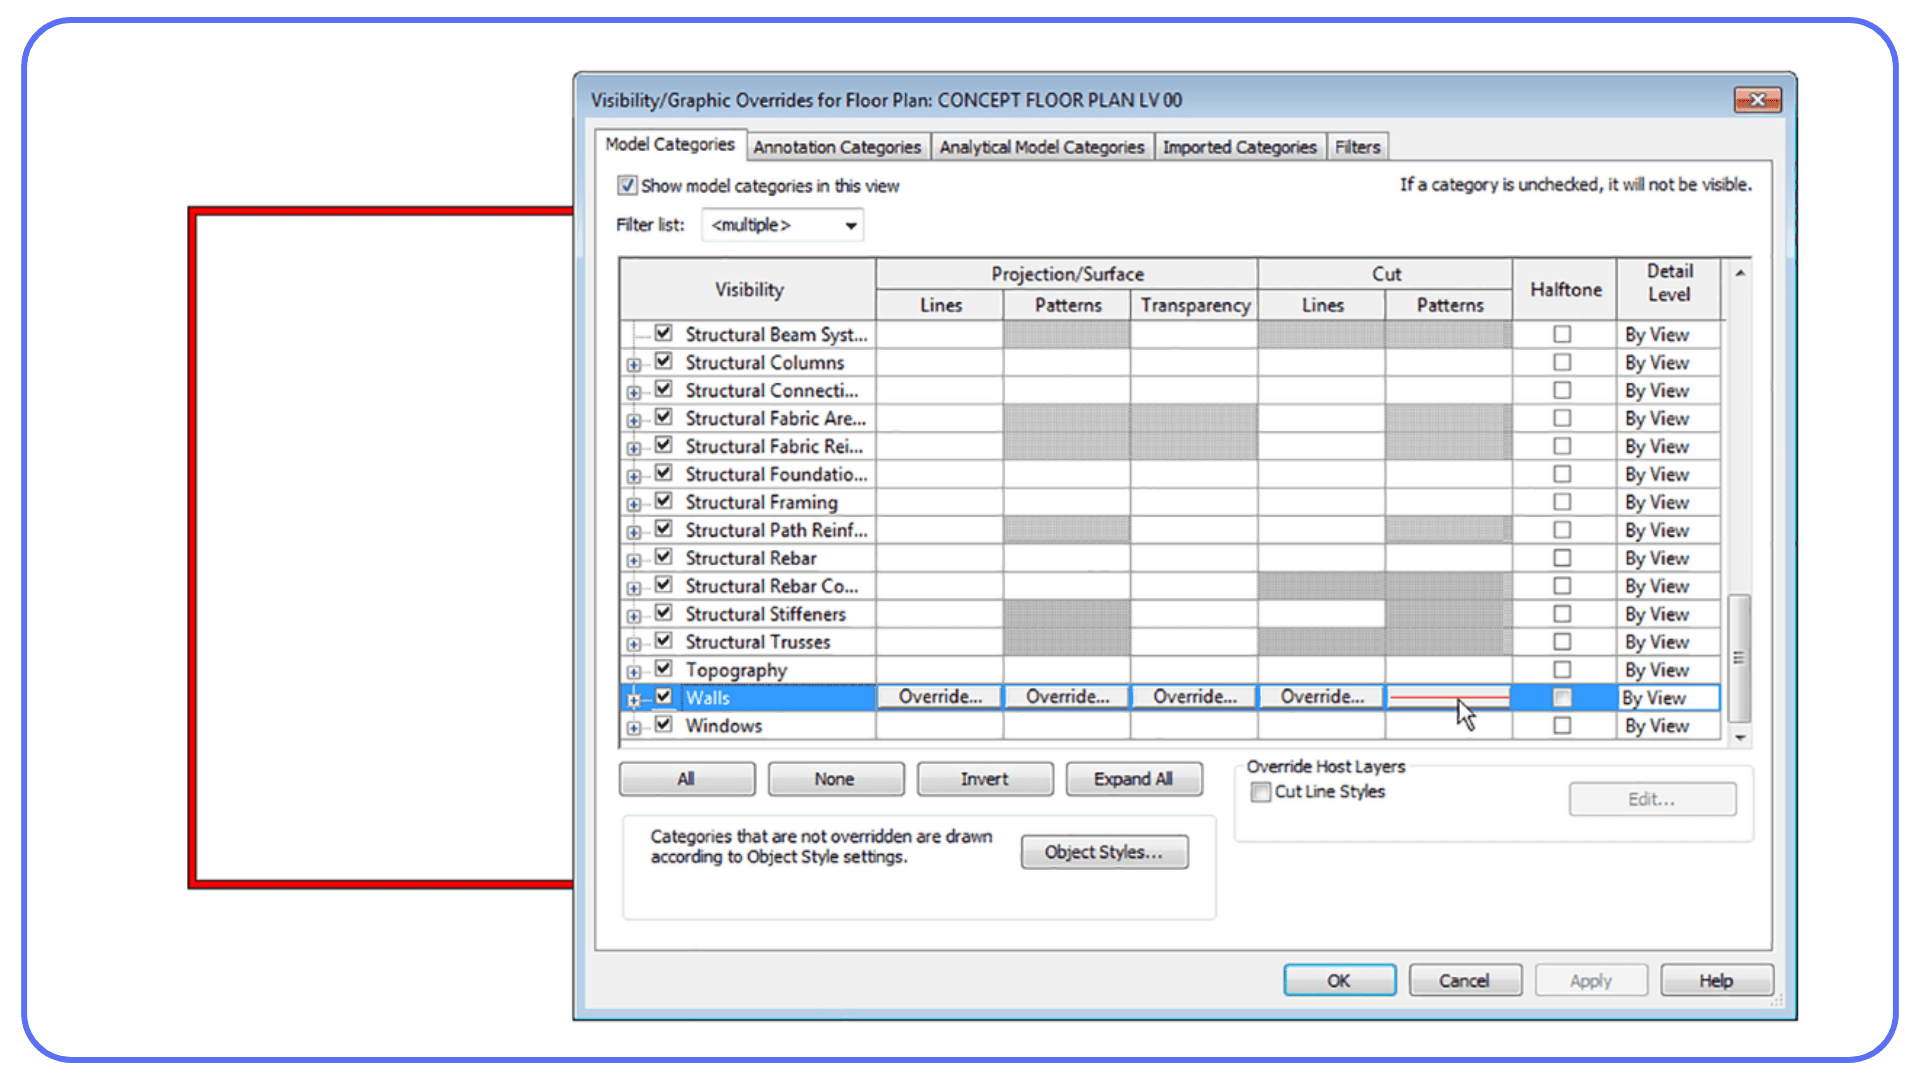Apply the visibility changes

point(1590,980)
